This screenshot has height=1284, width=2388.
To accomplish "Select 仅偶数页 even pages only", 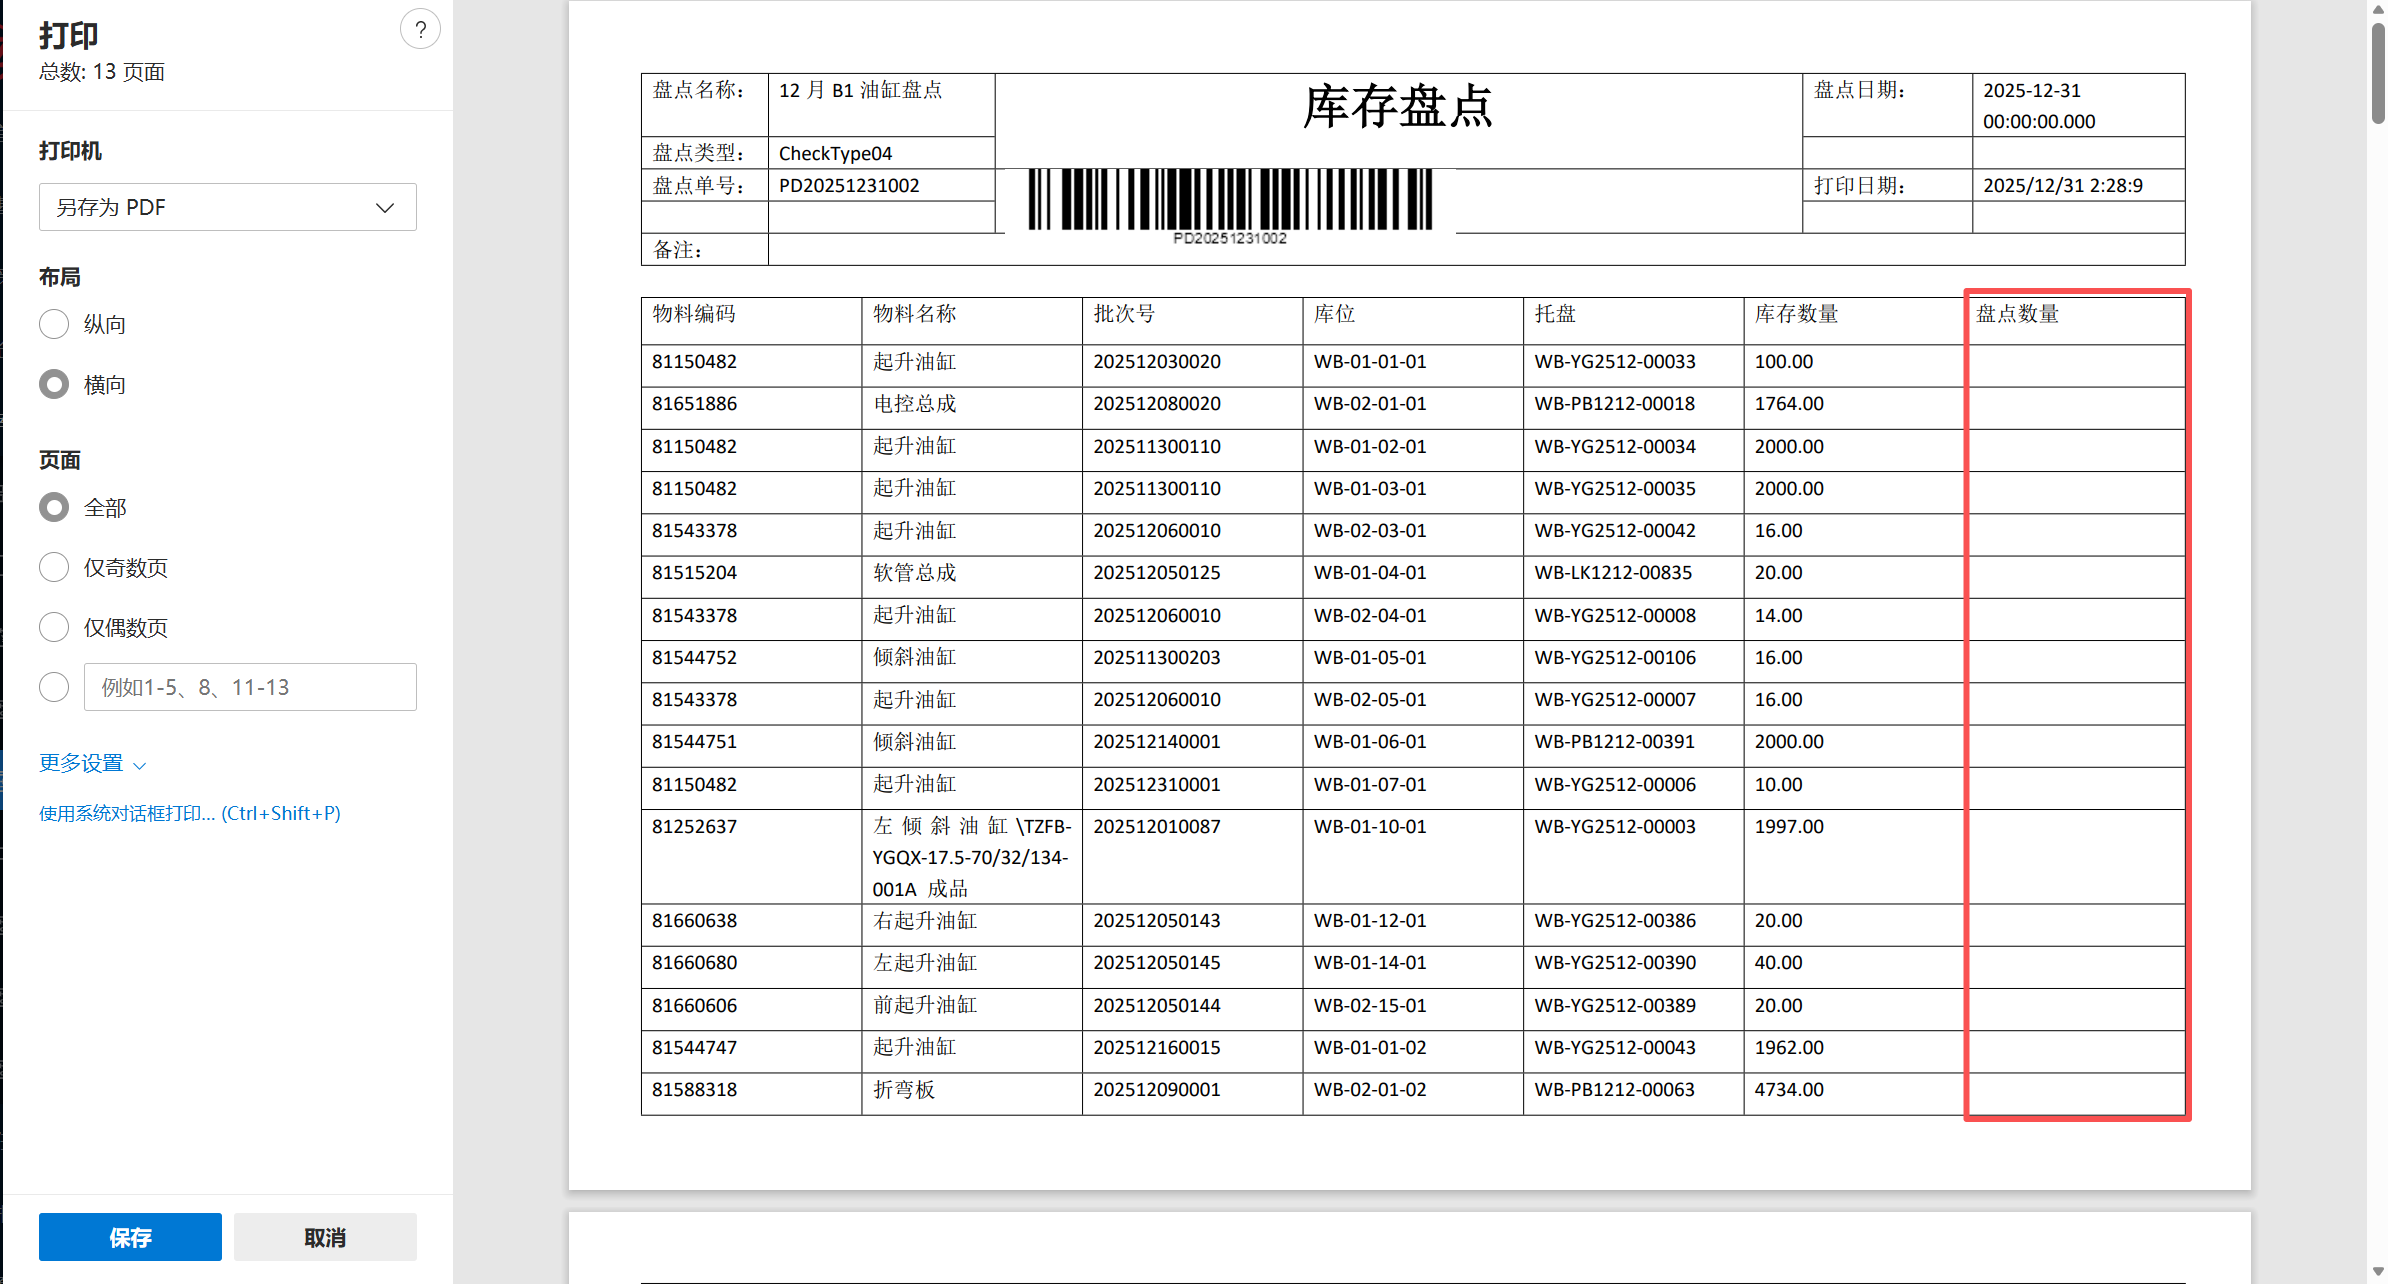I will (x=54, y=627).
